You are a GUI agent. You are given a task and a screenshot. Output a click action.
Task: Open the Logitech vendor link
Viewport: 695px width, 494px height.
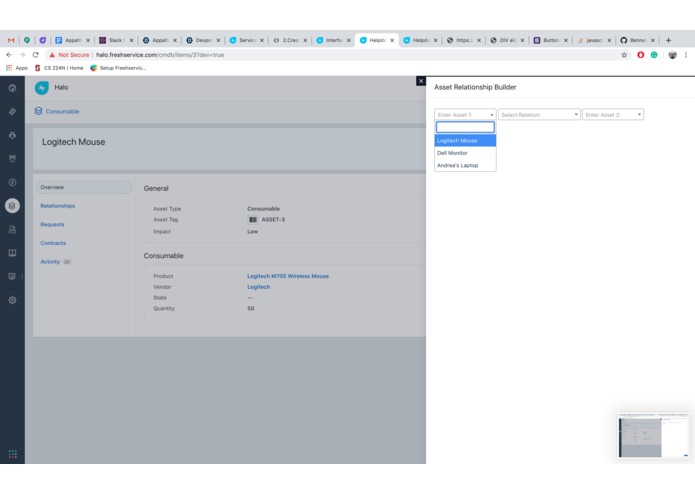pos(258,287)
